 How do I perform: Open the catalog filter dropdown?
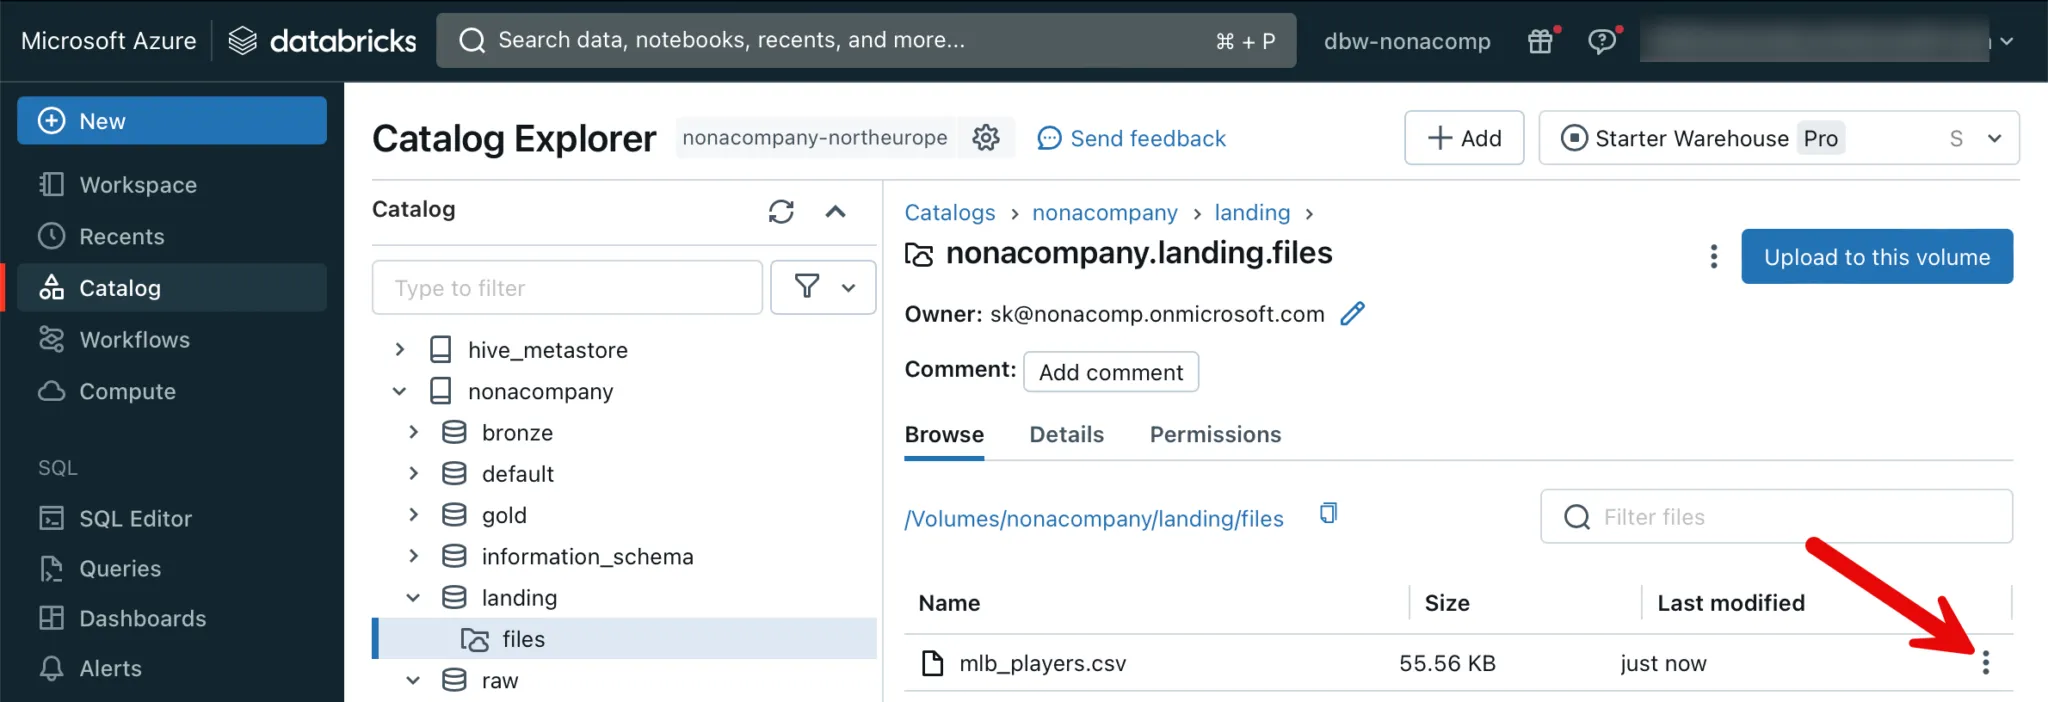(823, 288)
